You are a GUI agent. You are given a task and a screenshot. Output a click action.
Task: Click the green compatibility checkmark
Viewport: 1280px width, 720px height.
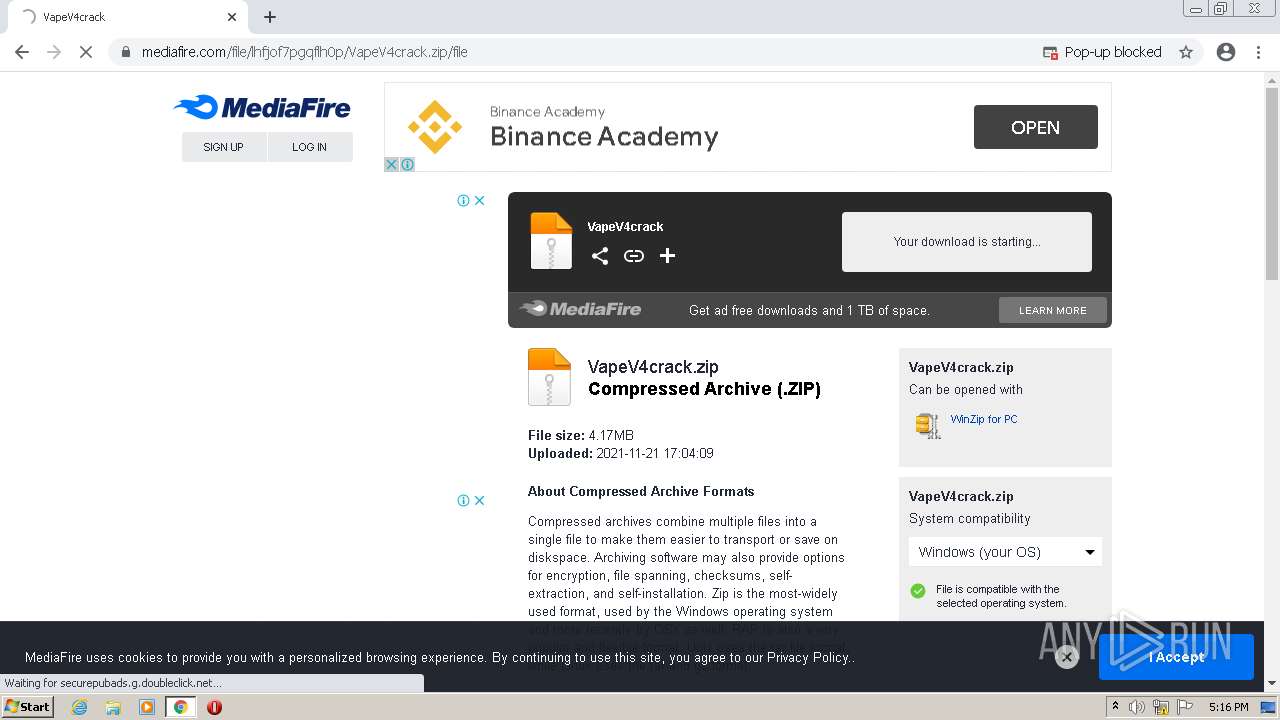918,591
